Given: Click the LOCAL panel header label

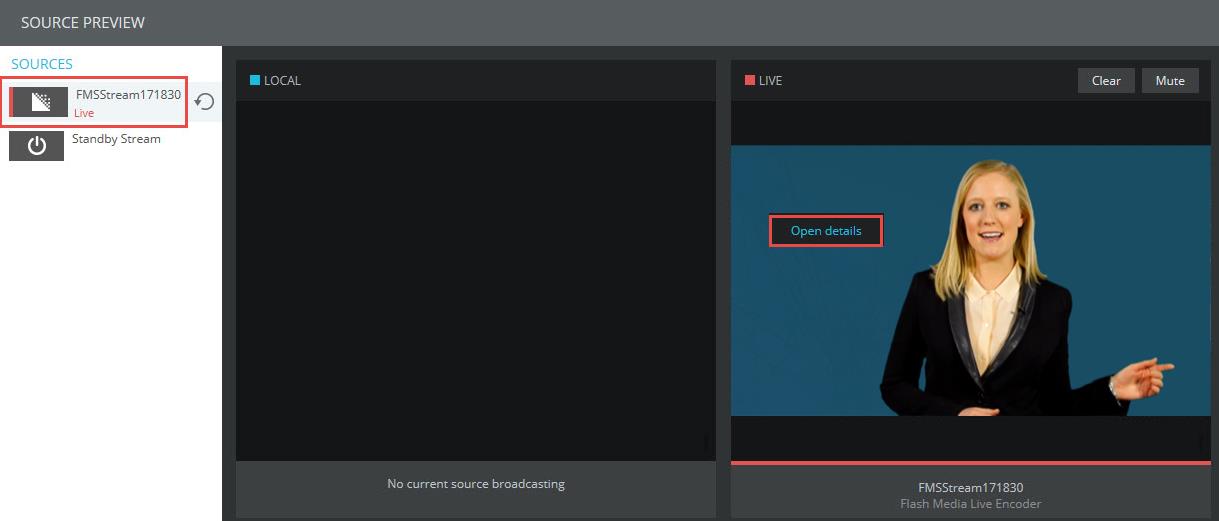Looking at the screenshot, I should coord(282,81).
